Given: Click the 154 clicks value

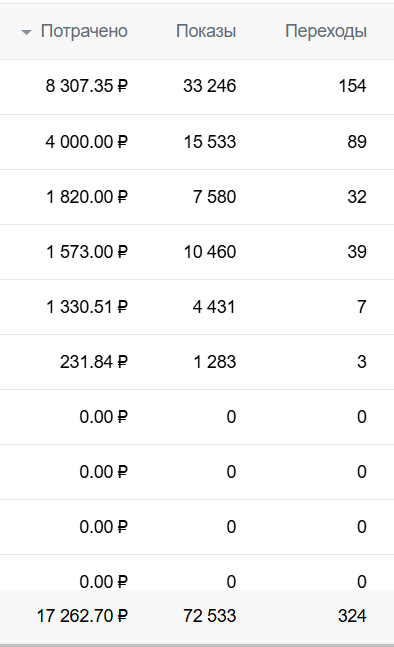Looking at the screenshot, I should [x=352, y=86].
